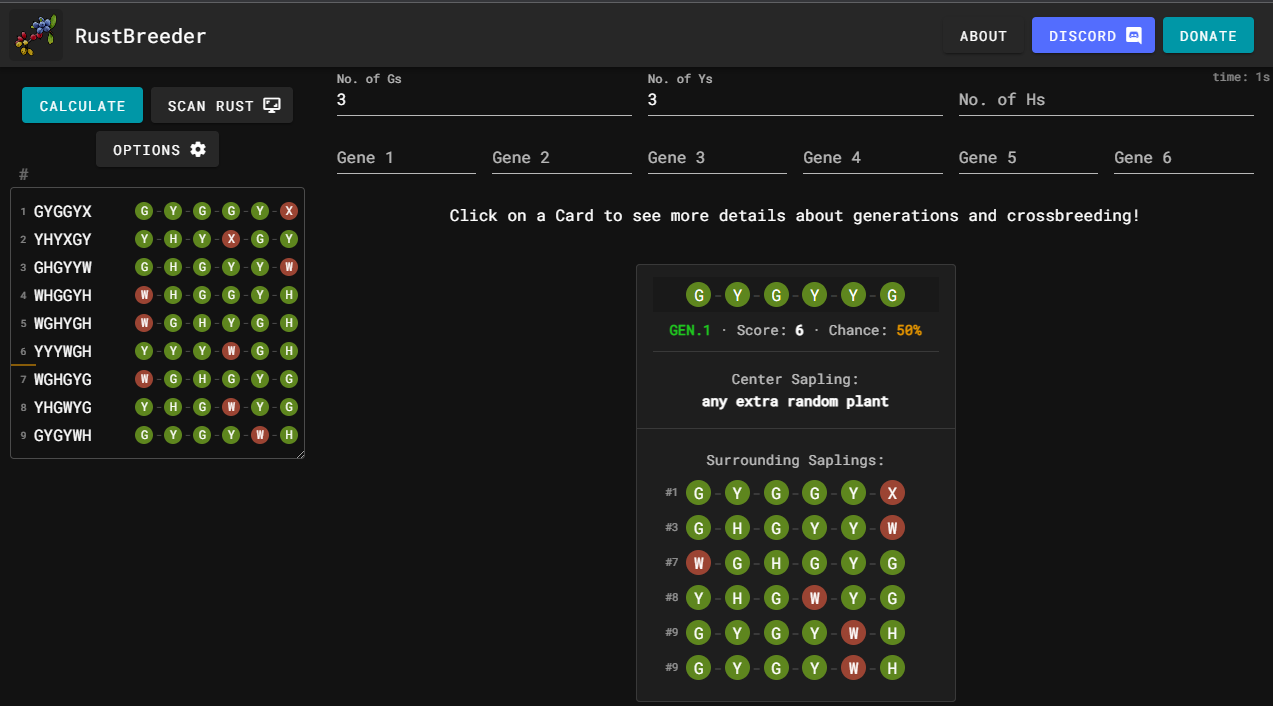This screenshot has height=706, width=1273.
Task: Click the GHGYYW text in the plant list
Action: (63, 268)
